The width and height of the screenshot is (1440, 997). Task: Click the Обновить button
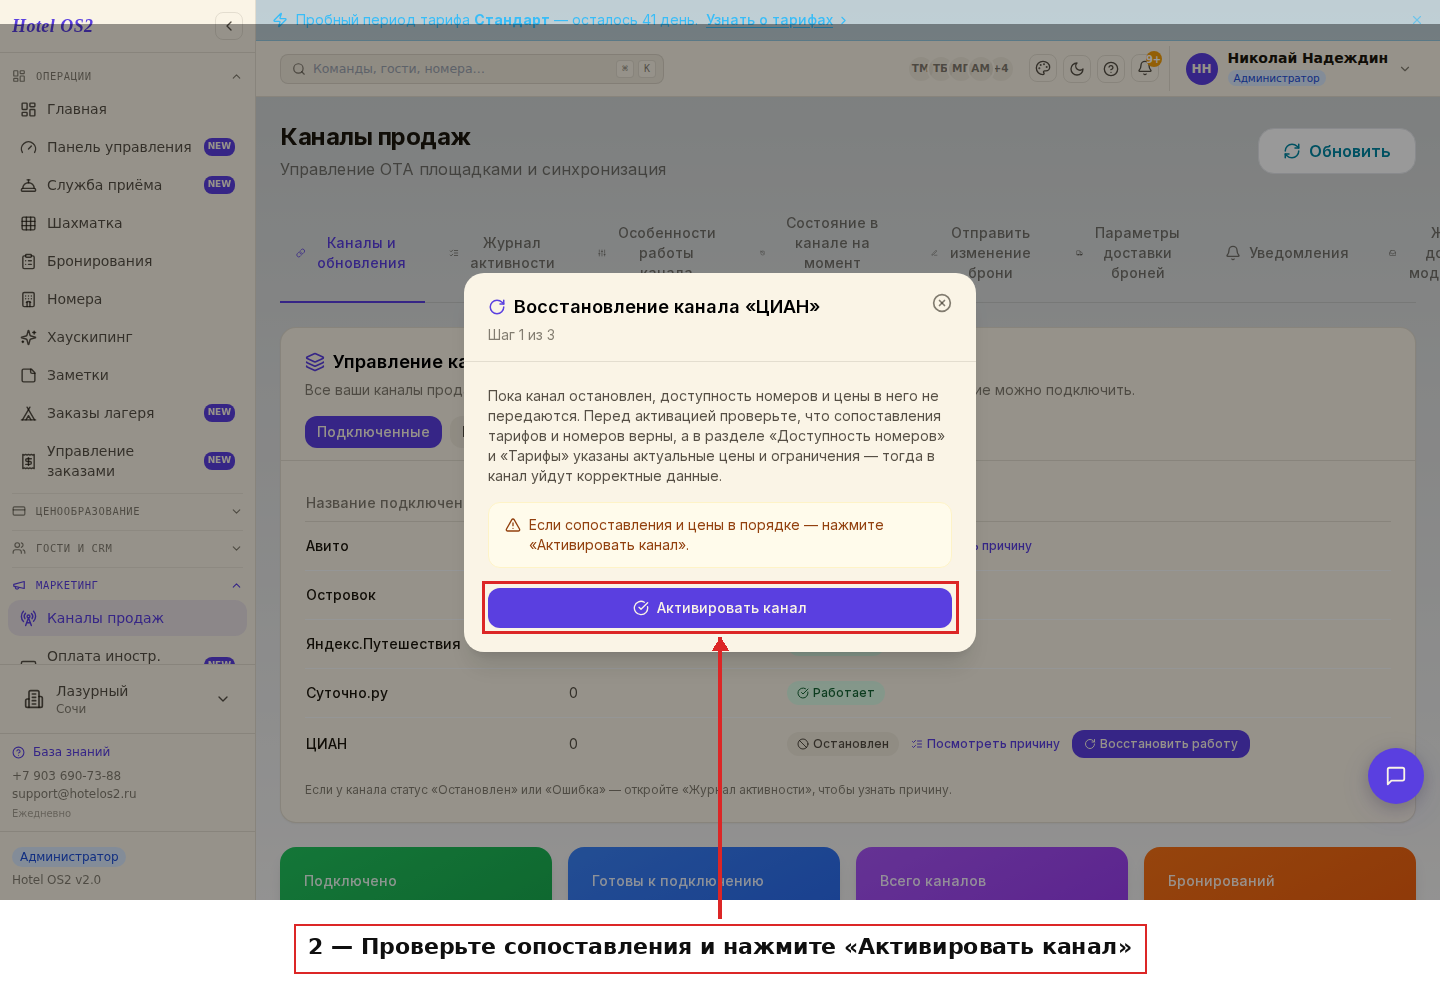click(x=1337, y=151)
